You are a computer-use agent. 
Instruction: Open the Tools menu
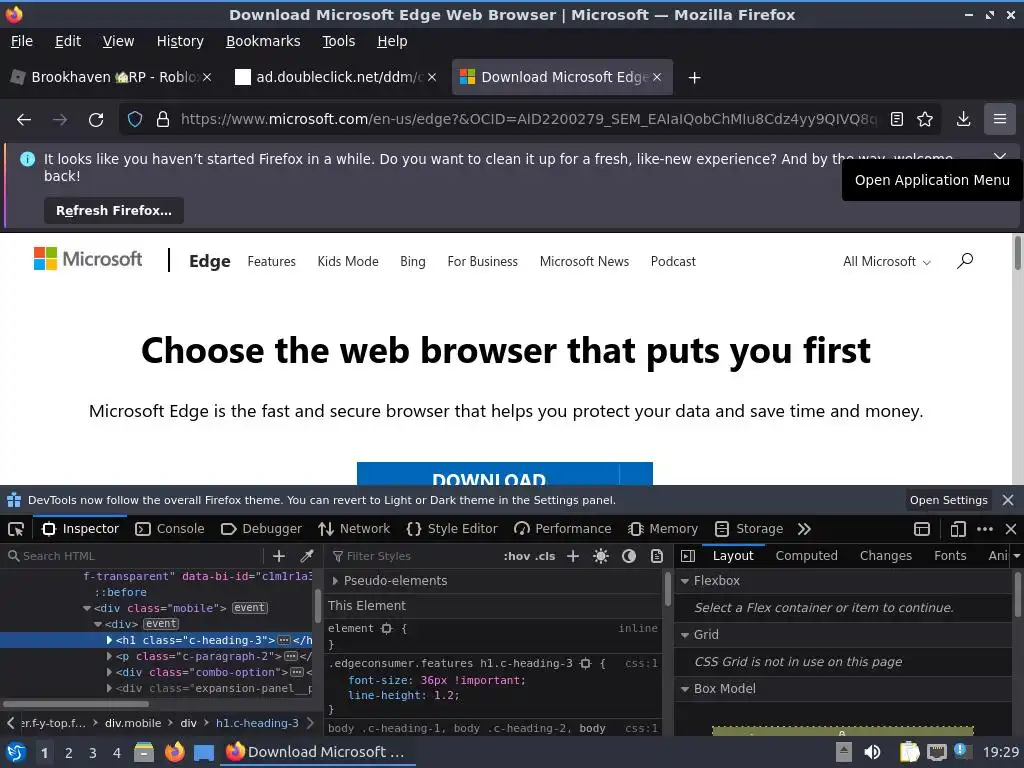pos(338,41)
